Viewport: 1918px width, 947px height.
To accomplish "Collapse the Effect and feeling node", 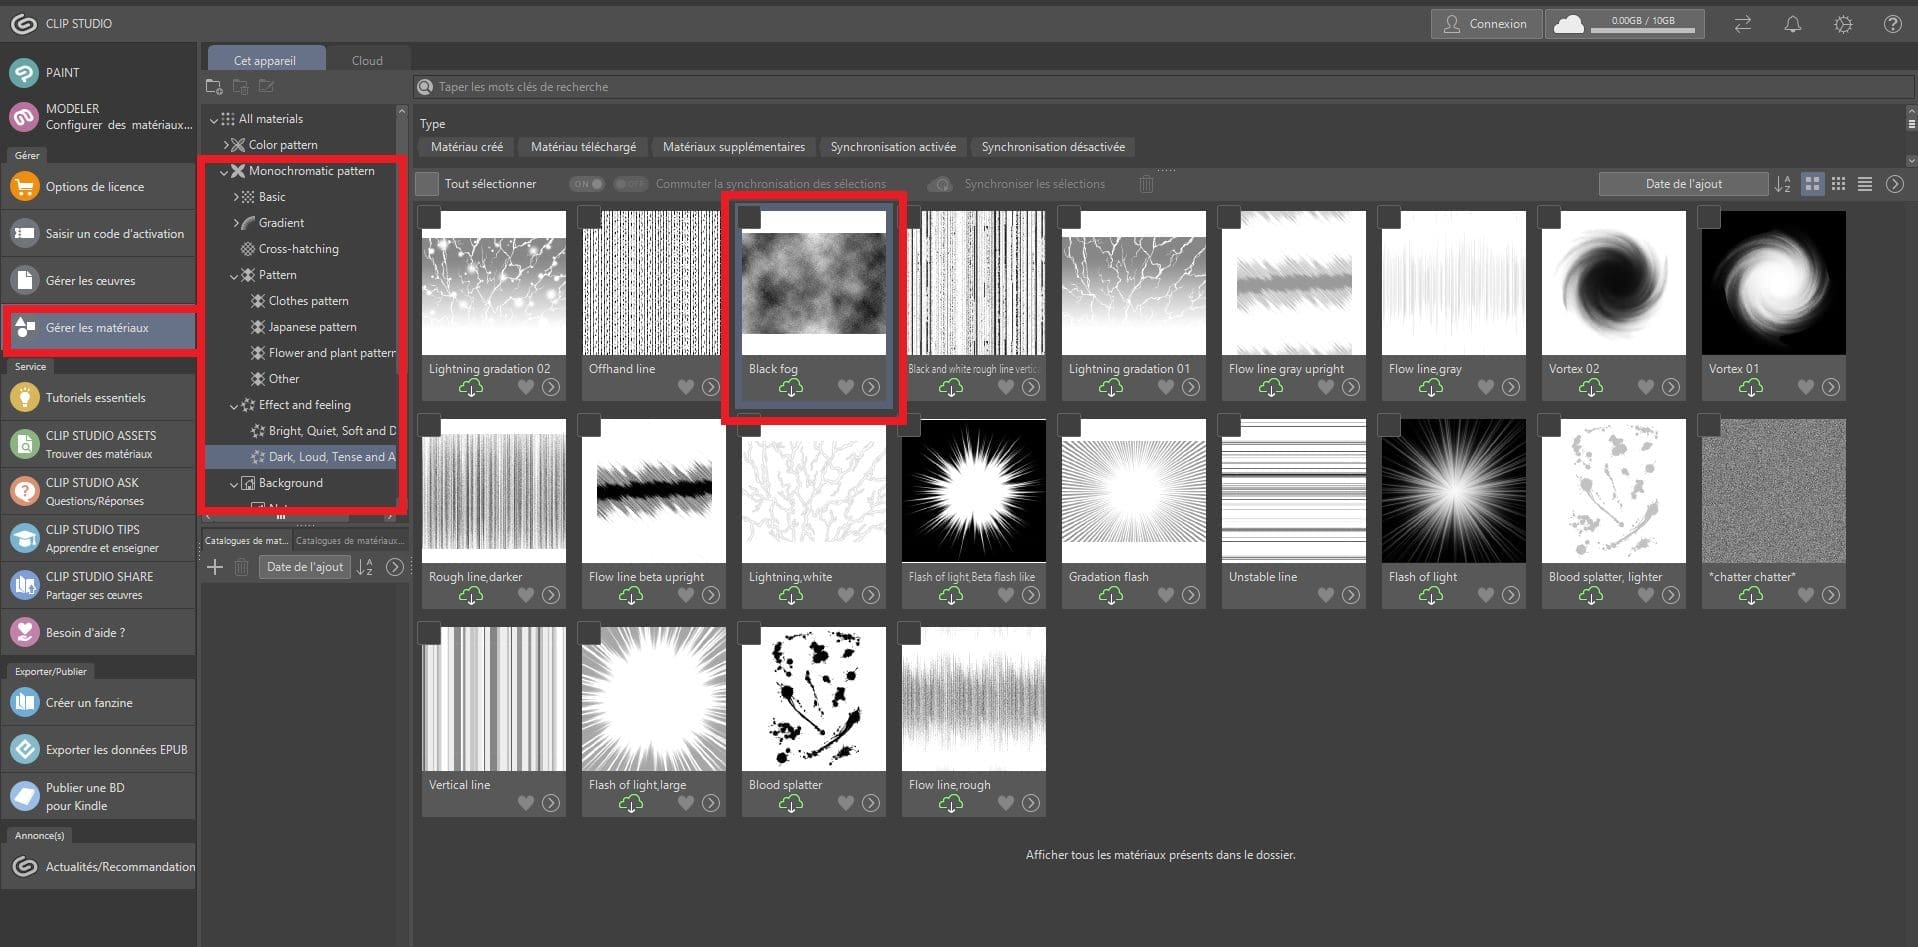I will [234, 406].
